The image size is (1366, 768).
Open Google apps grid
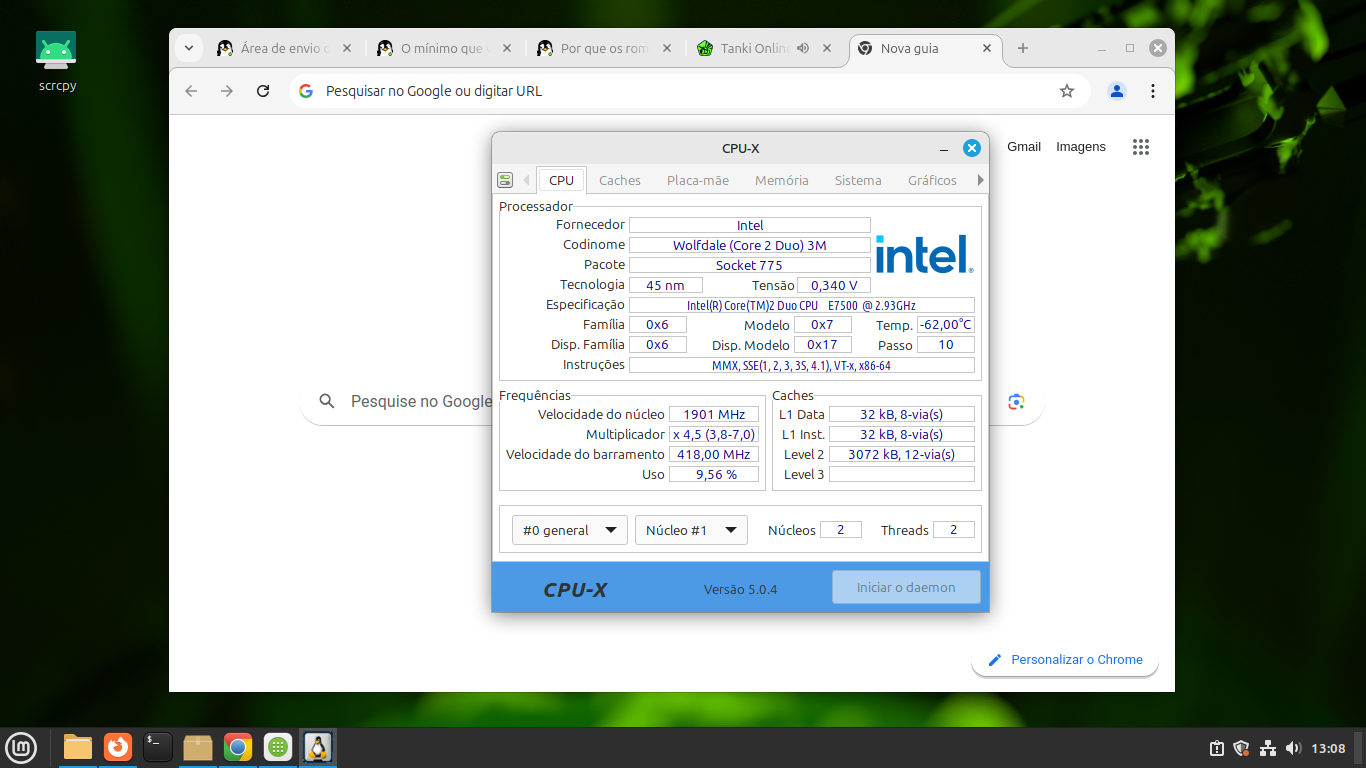point(1141,147)
